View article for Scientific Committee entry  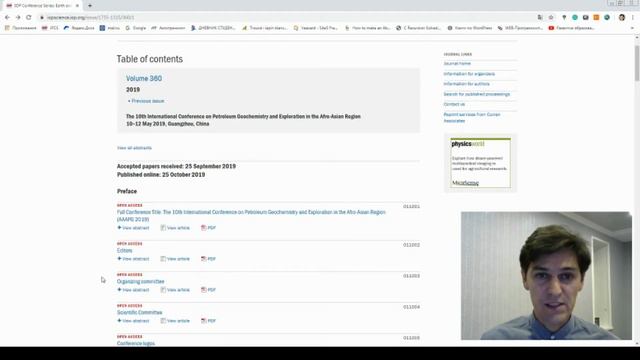[x=175, y=321]
